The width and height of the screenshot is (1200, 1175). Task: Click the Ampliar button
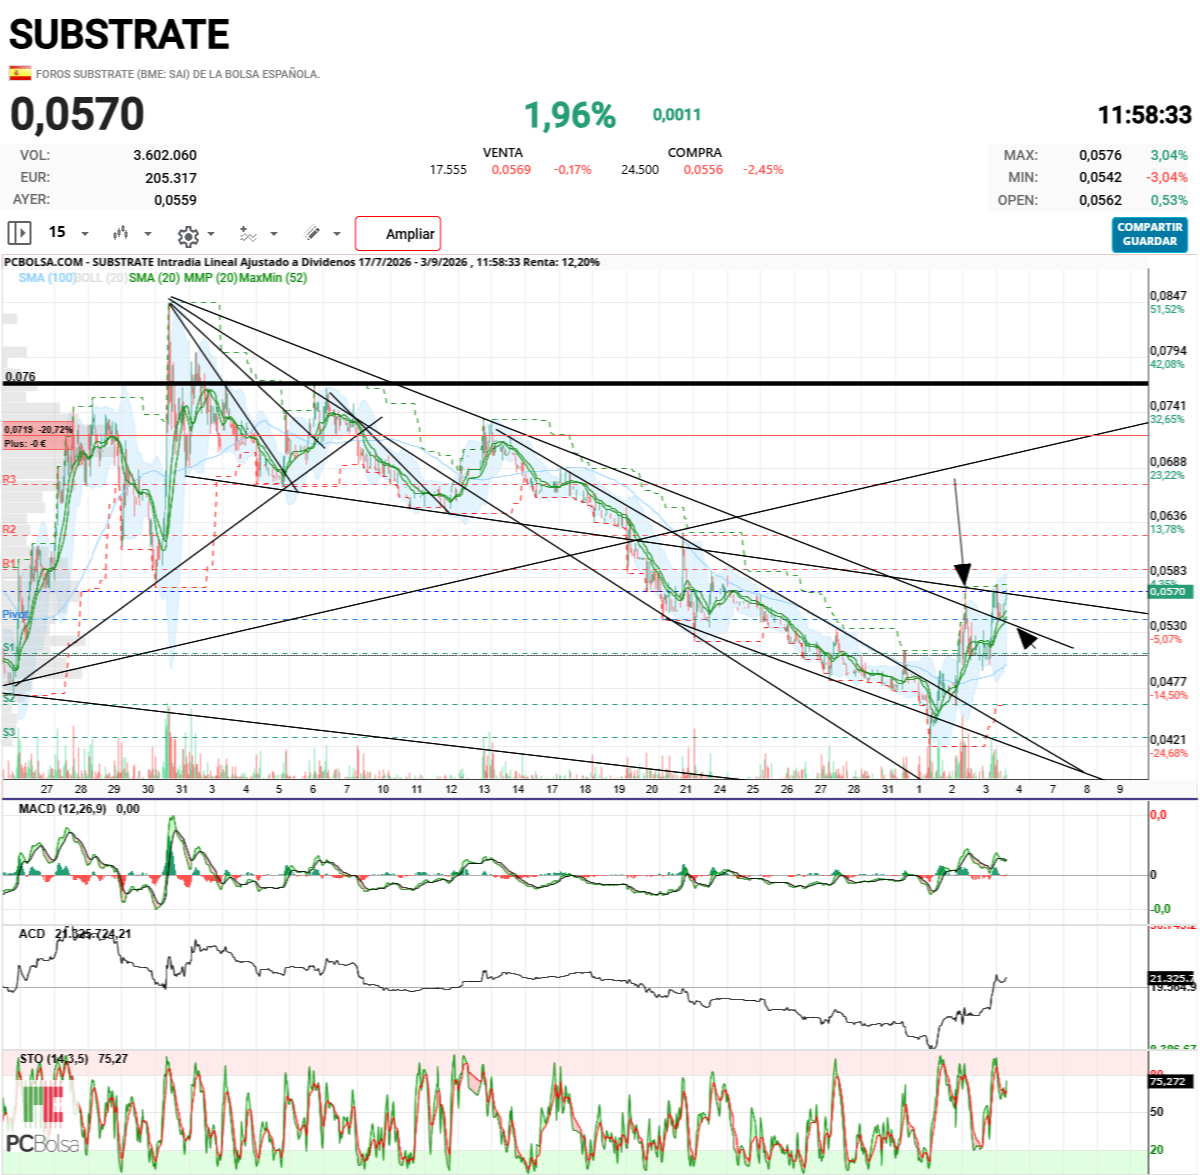398,234
